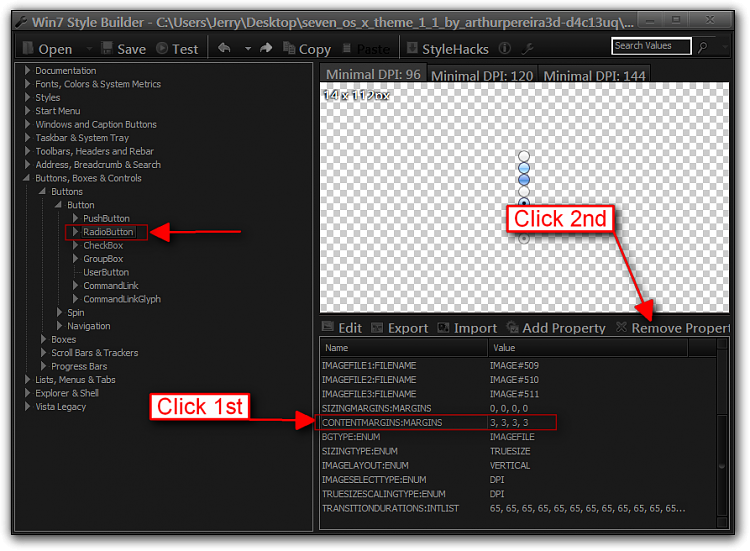Select Toolbars, Headers and Rebar item
750x551 pixels.
pyautogui.click(x=95, y=151)
